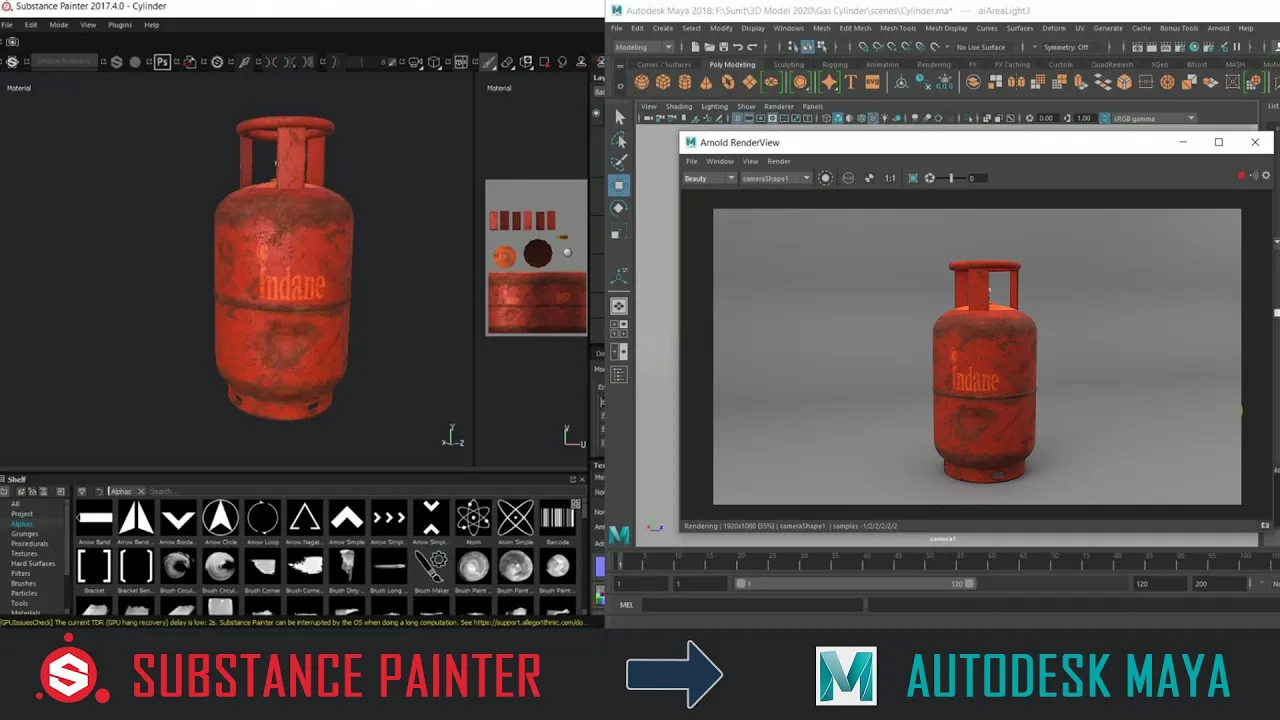Open the Procedurals shelf category

click(x=29, y=544)
